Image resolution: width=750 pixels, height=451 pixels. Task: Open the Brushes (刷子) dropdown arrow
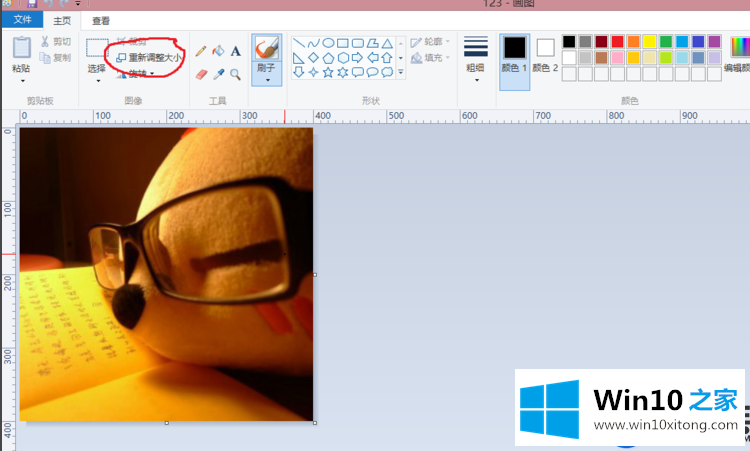point(267,80)
